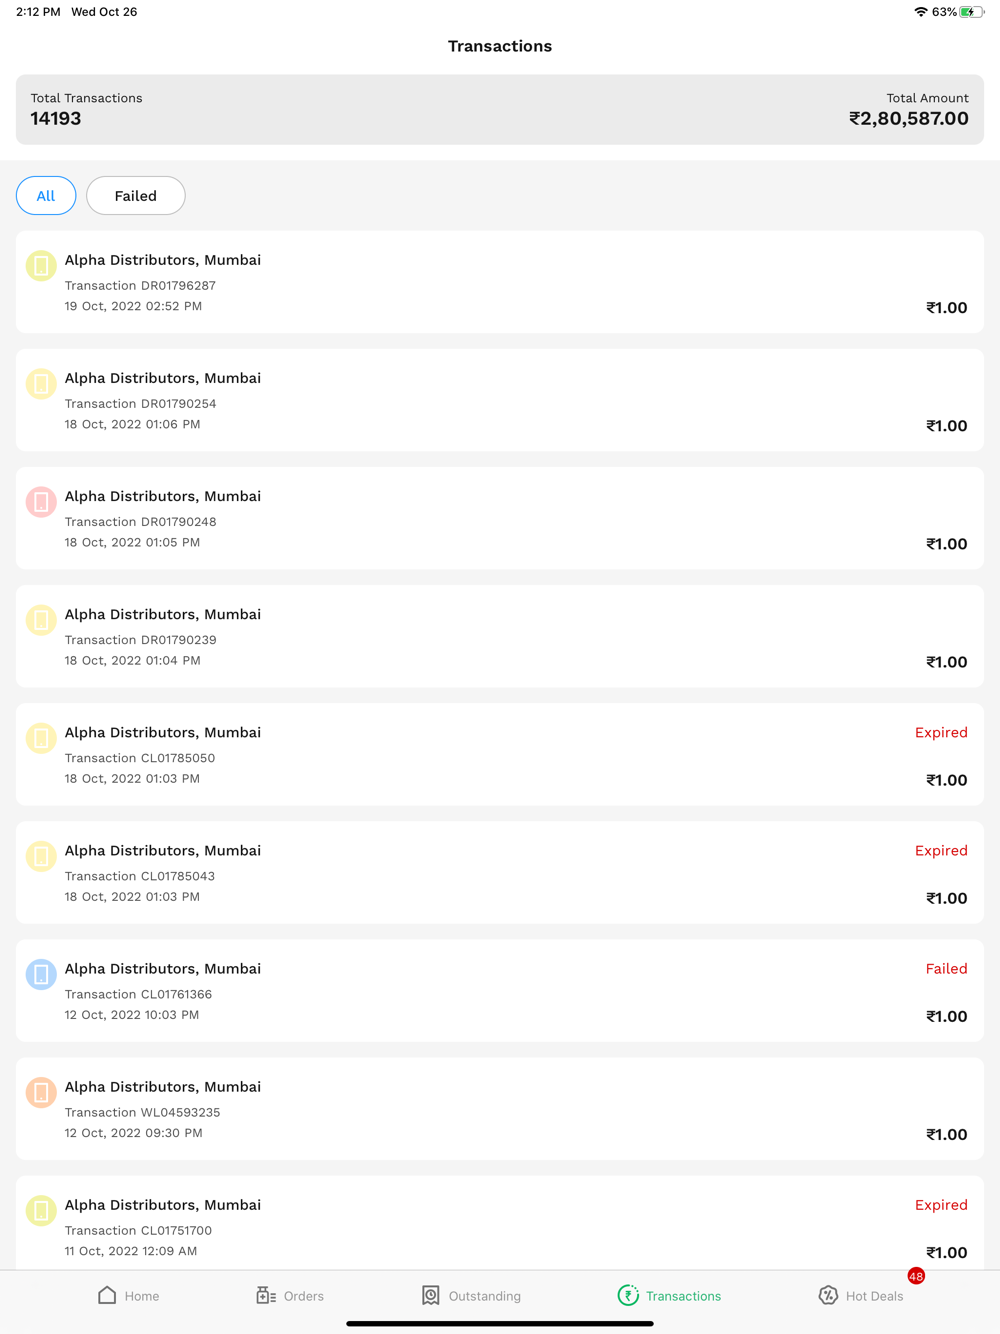The height and width of the screenshot is (1334, 1000).
Task: Open transaction DR01796287 details
Action: tap(500, 282)
